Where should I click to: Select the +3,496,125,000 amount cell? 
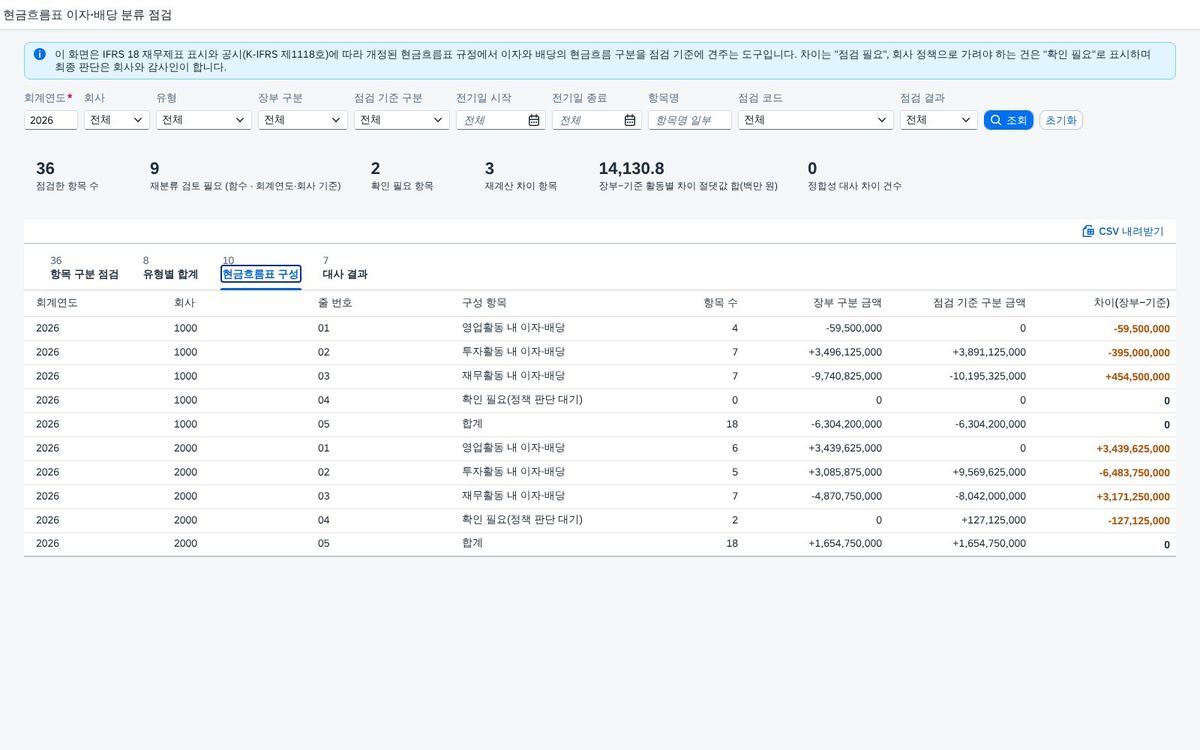845,352
